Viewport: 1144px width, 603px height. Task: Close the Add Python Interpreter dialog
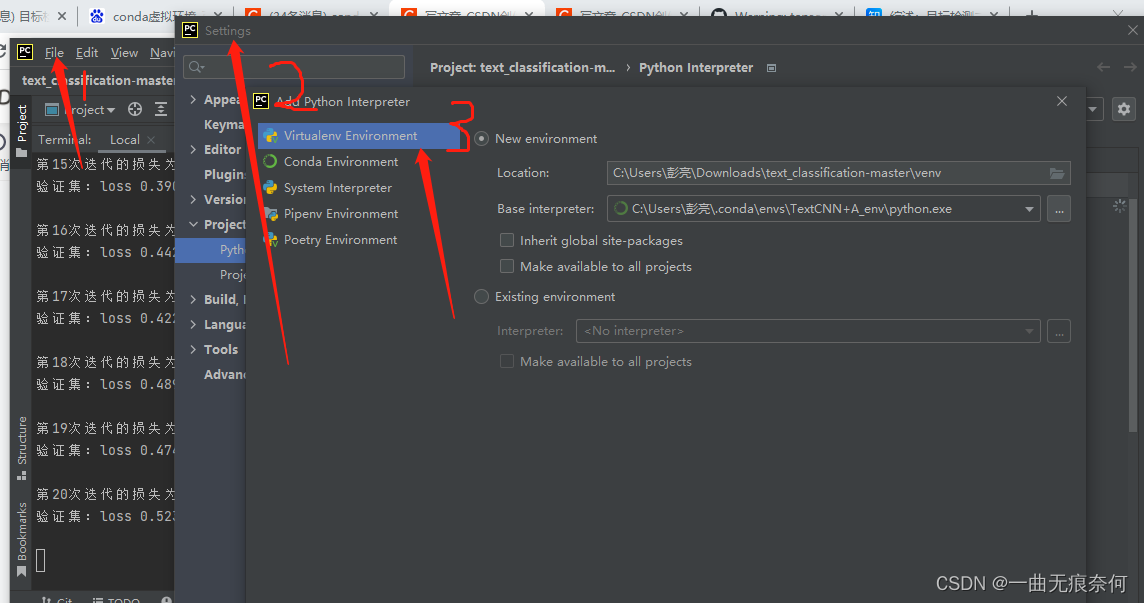(x=1062, y=101)
